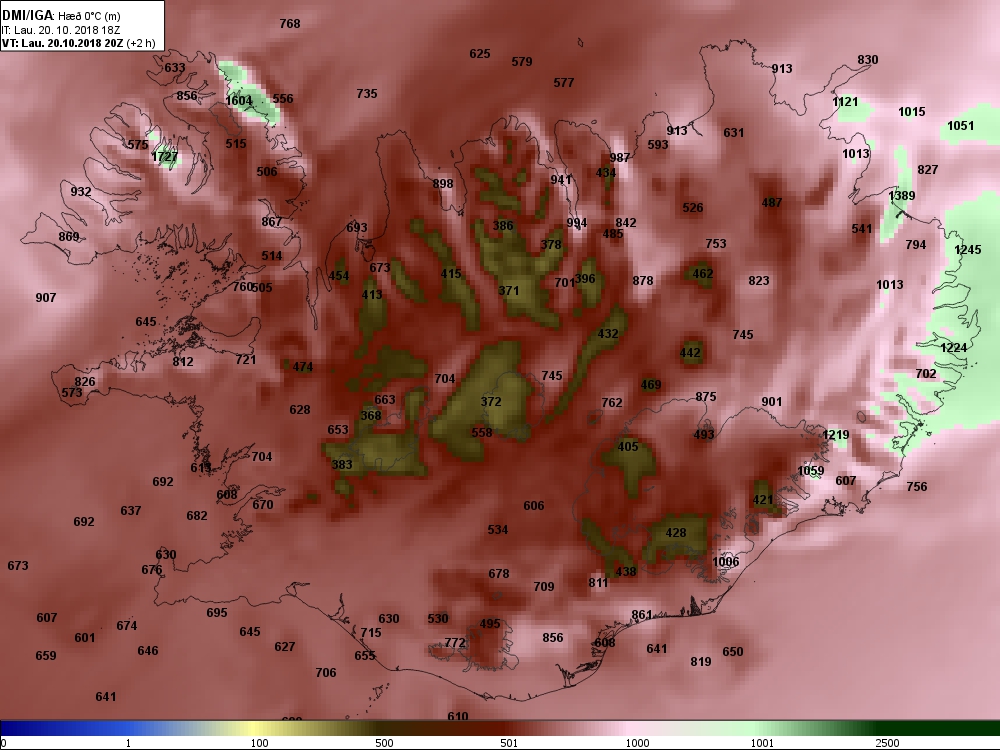Select the 735 height value
The height and width of the screenshot is (750, 1000).
point(367,94)
